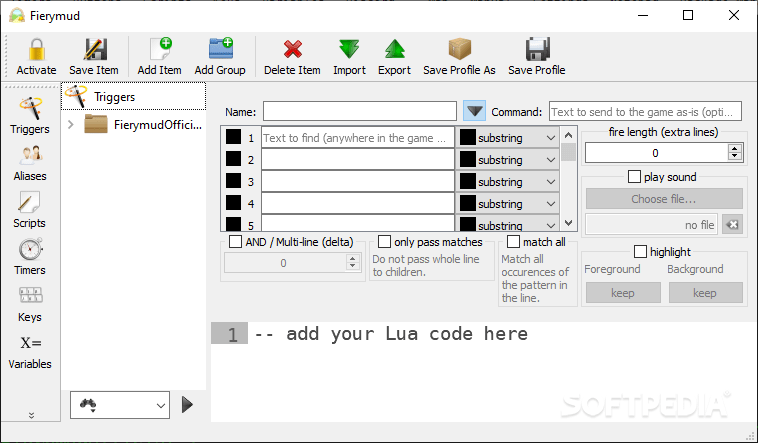758x443 pixels.
Task: Click the no file sound path field
Action: [x=652, y=224]
